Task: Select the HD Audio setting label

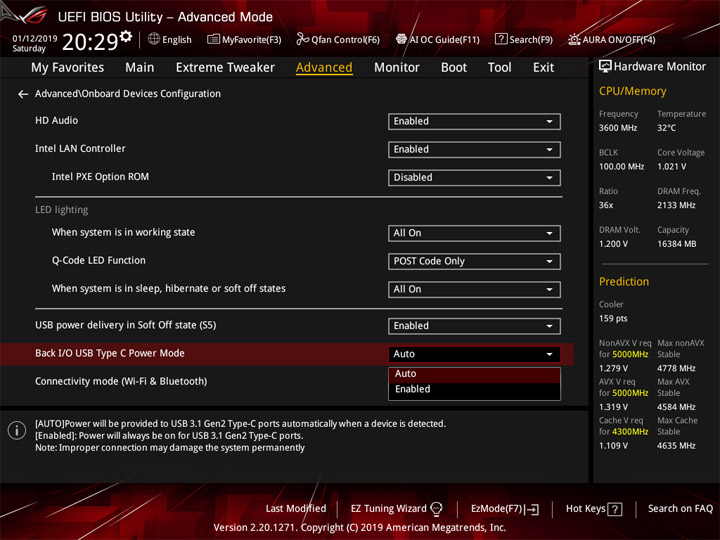Action: pyautogui.click(x=56, y=120)
